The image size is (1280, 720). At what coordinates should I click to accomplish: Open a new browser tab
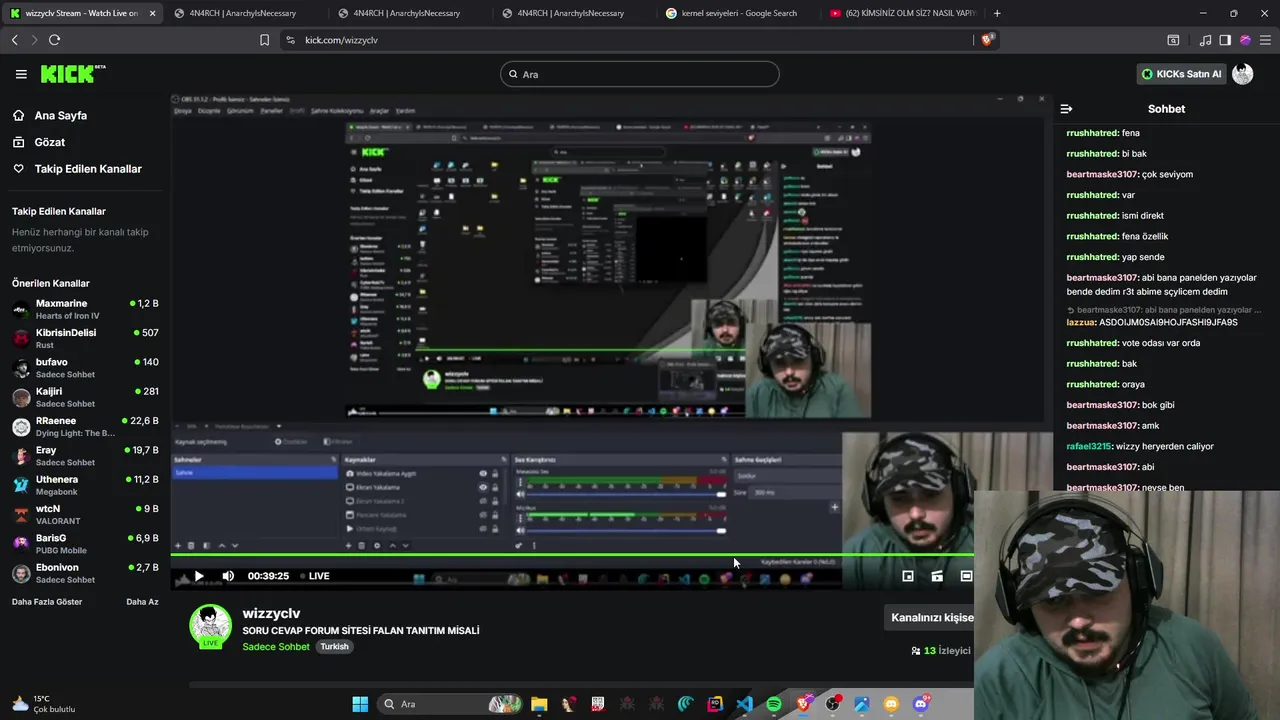pos(997,13)
